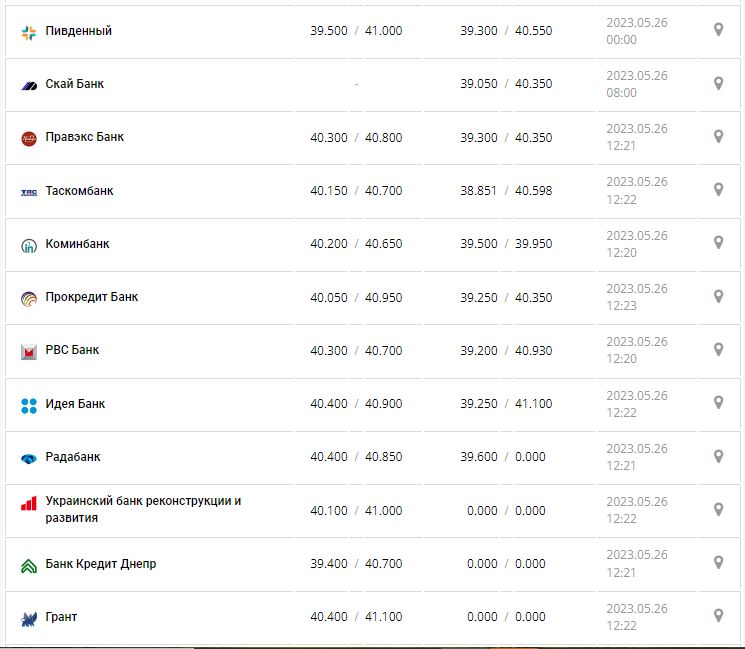Image resolution: width=745 pixels, height=649 pixels.
Task: Open the map pin for Правэкс Банк
Action: [718, 136]
